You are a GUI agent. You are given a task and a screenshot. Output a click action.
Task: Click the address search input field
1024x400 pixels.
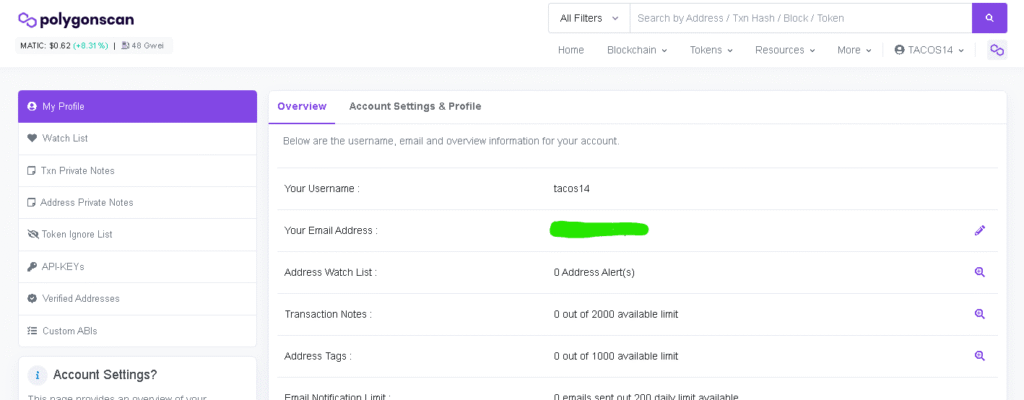tap(800, 18)
